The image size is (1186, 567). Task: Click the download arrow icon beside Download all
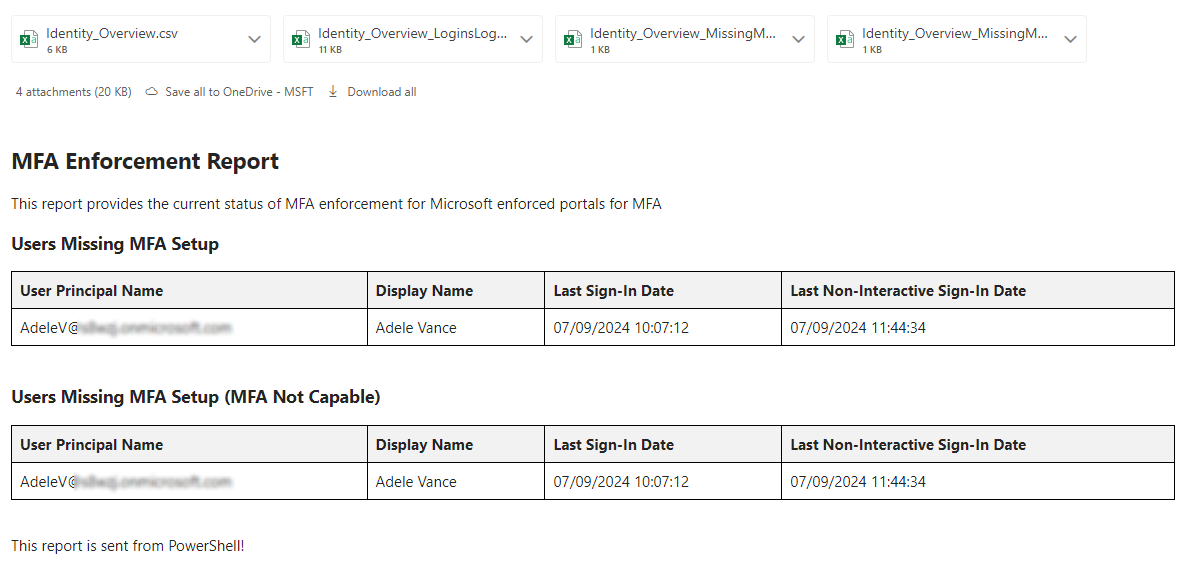pos(334,92)
